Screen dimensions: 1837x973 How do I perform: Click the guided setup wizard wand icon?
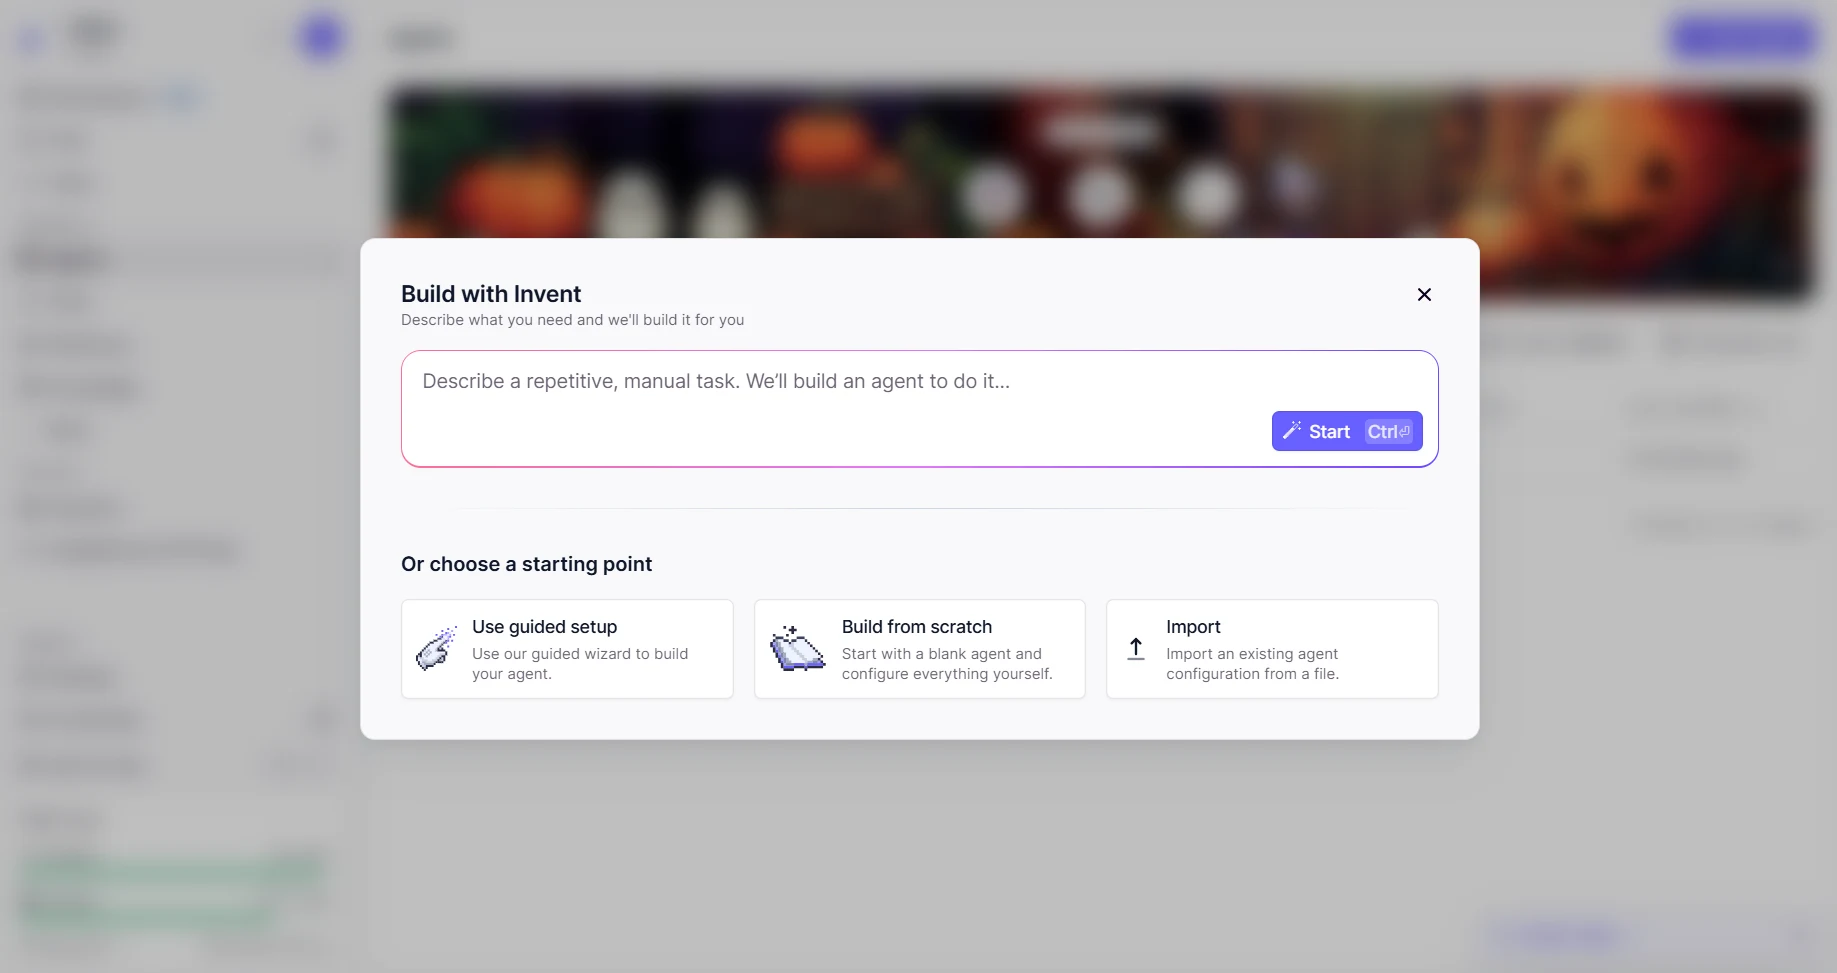pos(436,649)
